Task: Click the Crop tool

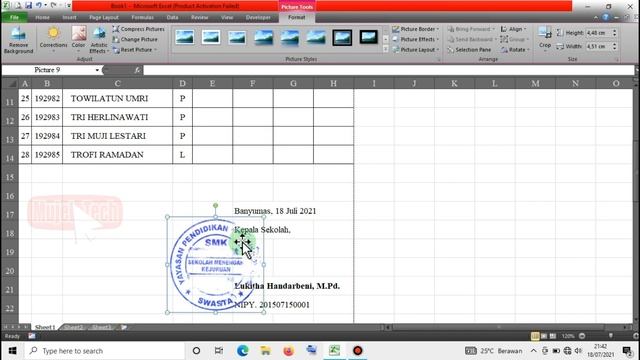Action: 545,38
